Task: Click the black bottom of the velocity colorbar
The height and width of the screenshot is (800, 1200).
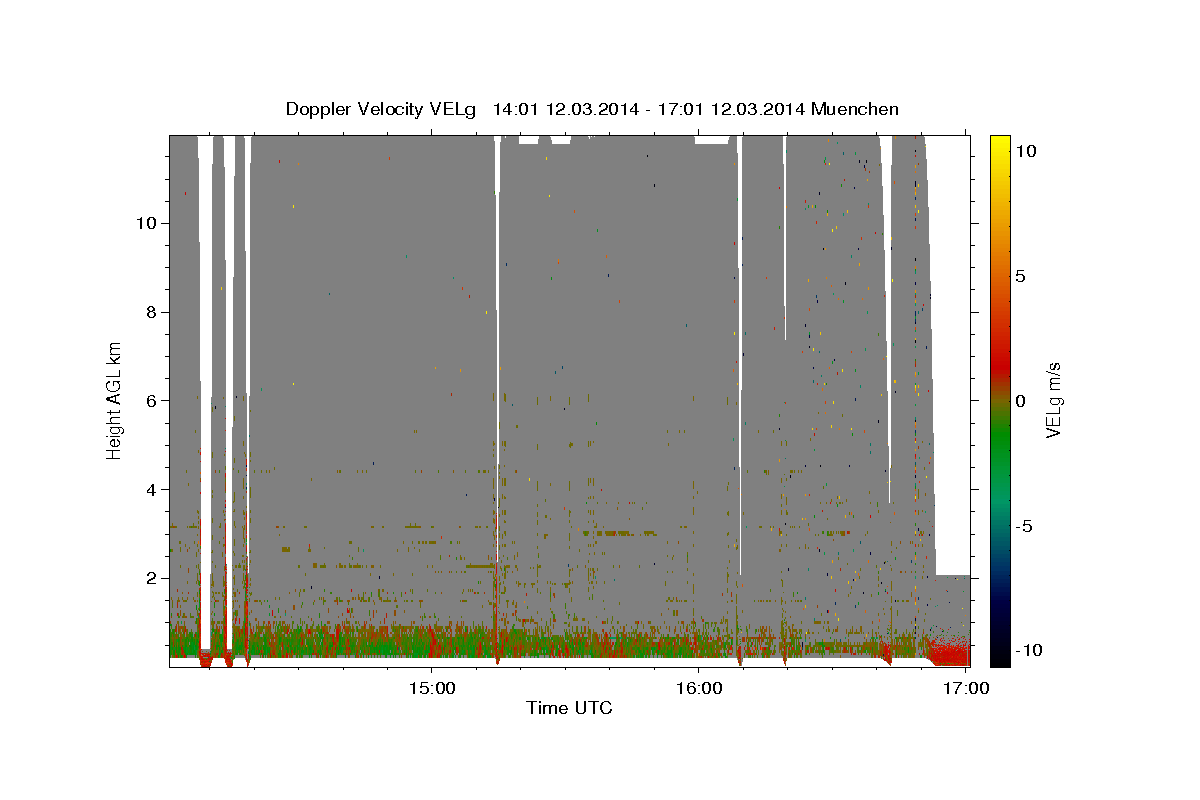Action: pos(999,652)
